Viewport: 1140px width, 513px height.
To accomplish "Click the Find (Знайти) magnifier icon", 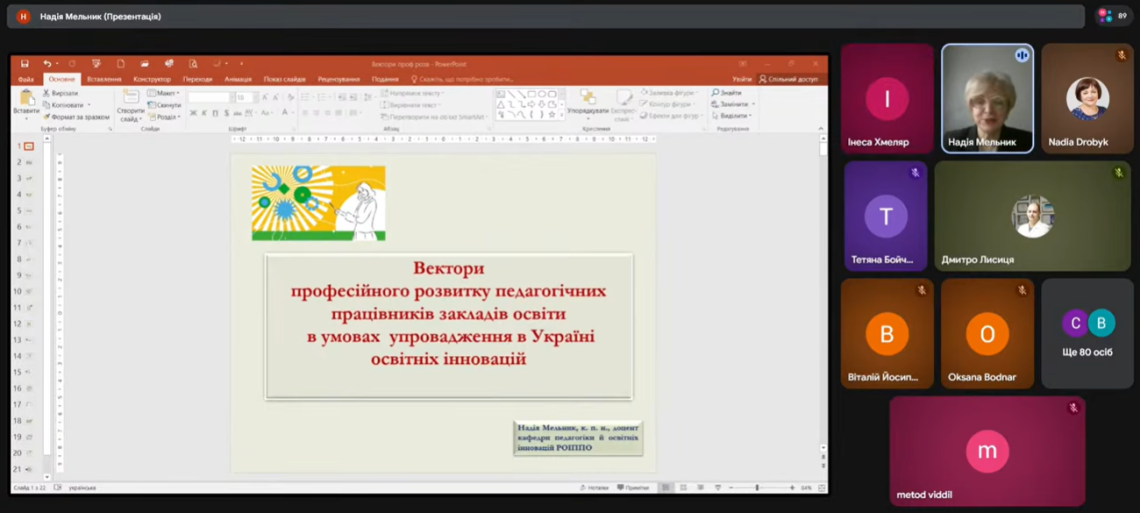I will point(716,93).
